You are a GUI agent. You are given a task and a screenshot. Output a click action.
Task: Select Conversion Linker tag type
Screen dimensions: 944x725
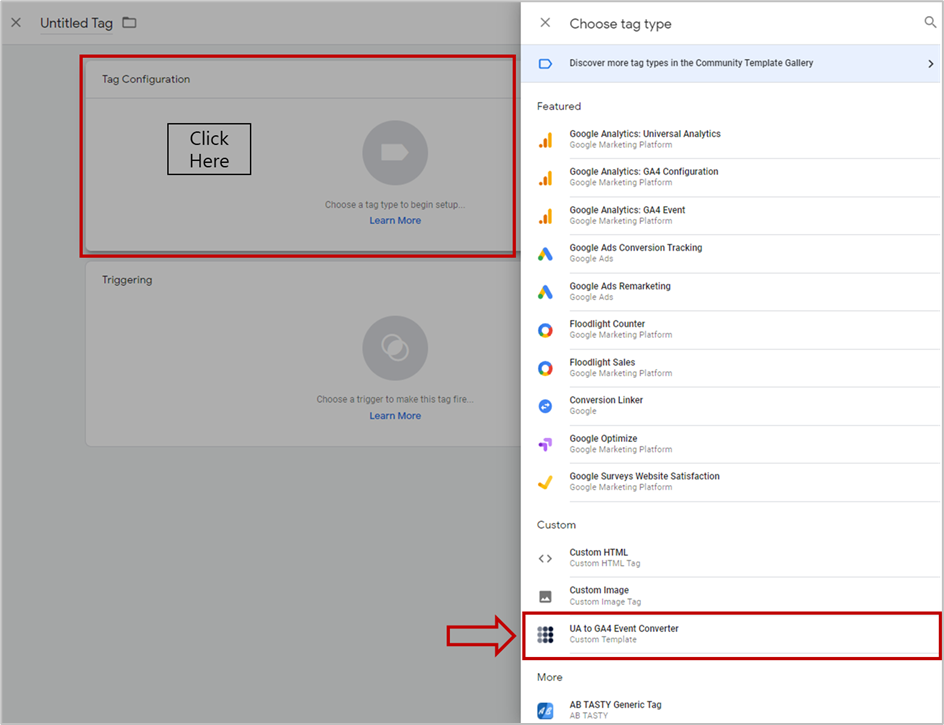730,406
